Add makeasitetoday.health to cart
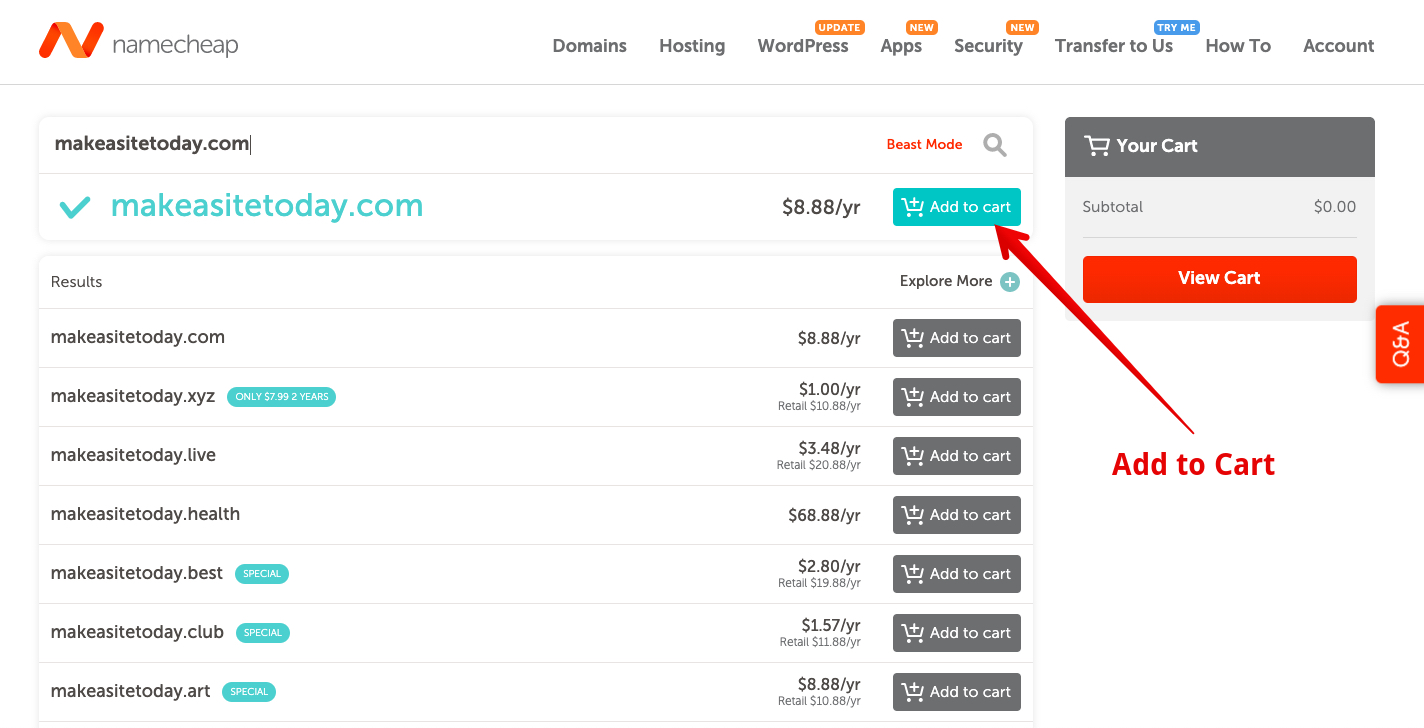 957,515
